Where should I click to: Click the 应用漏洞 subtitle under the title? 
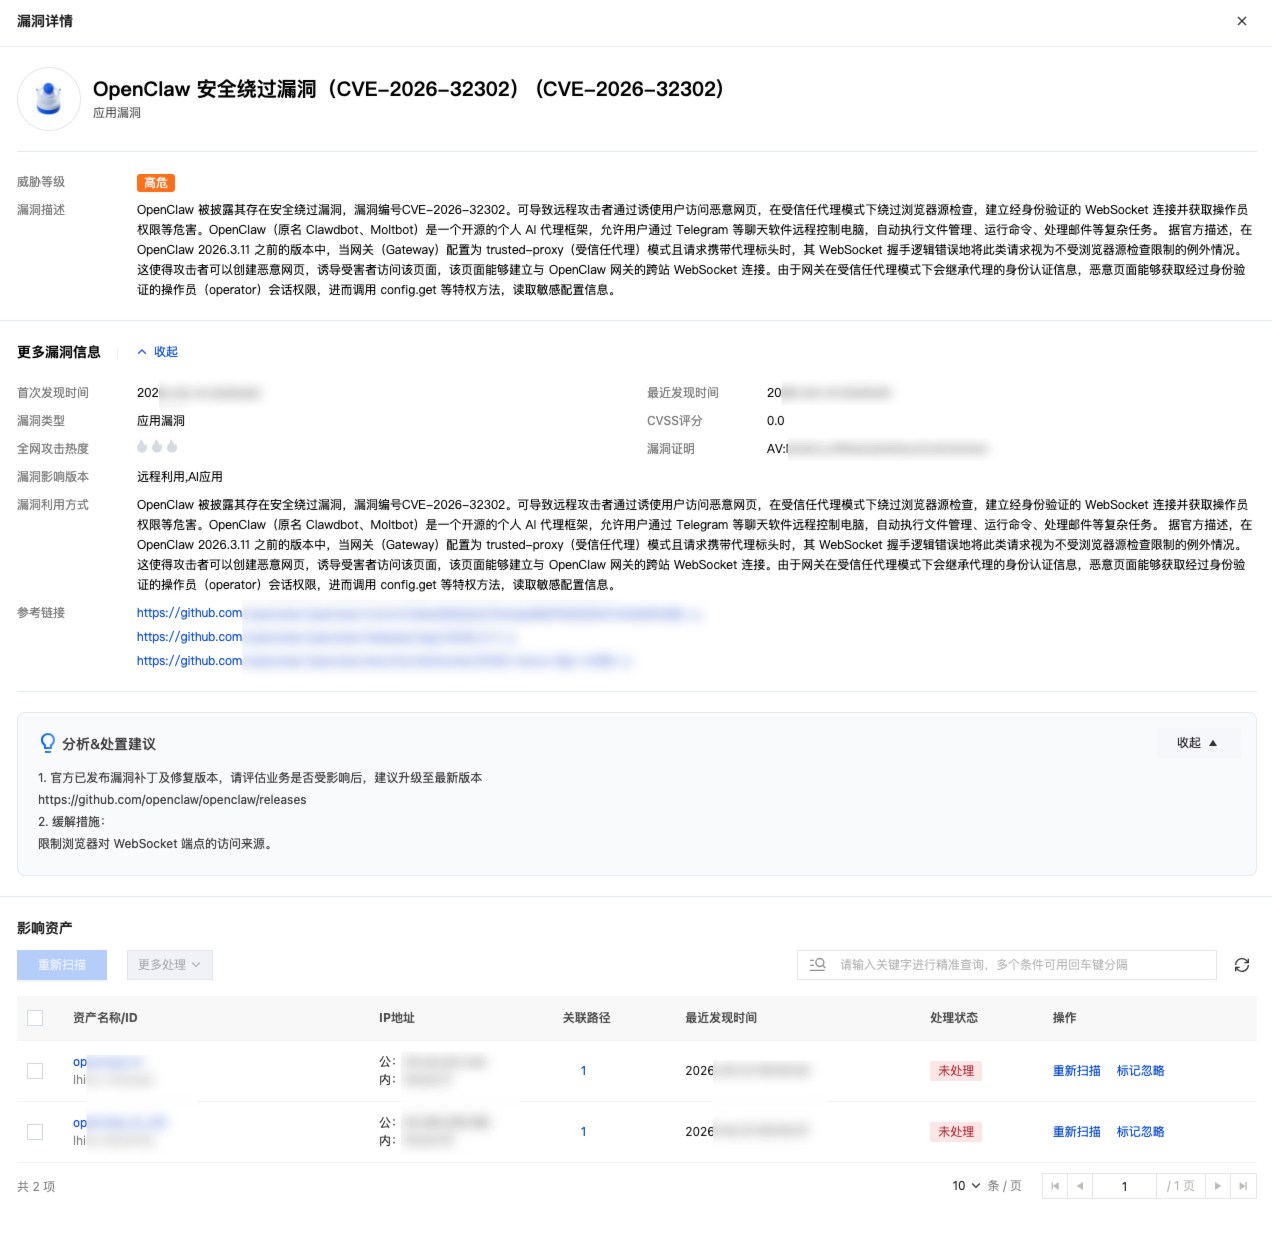coord(117,113)
